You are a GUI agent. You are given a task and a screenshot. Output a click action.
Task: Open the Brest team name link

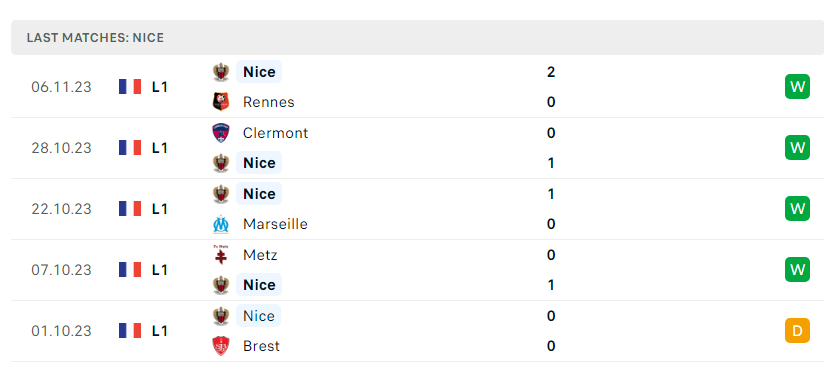pos(261,346)
